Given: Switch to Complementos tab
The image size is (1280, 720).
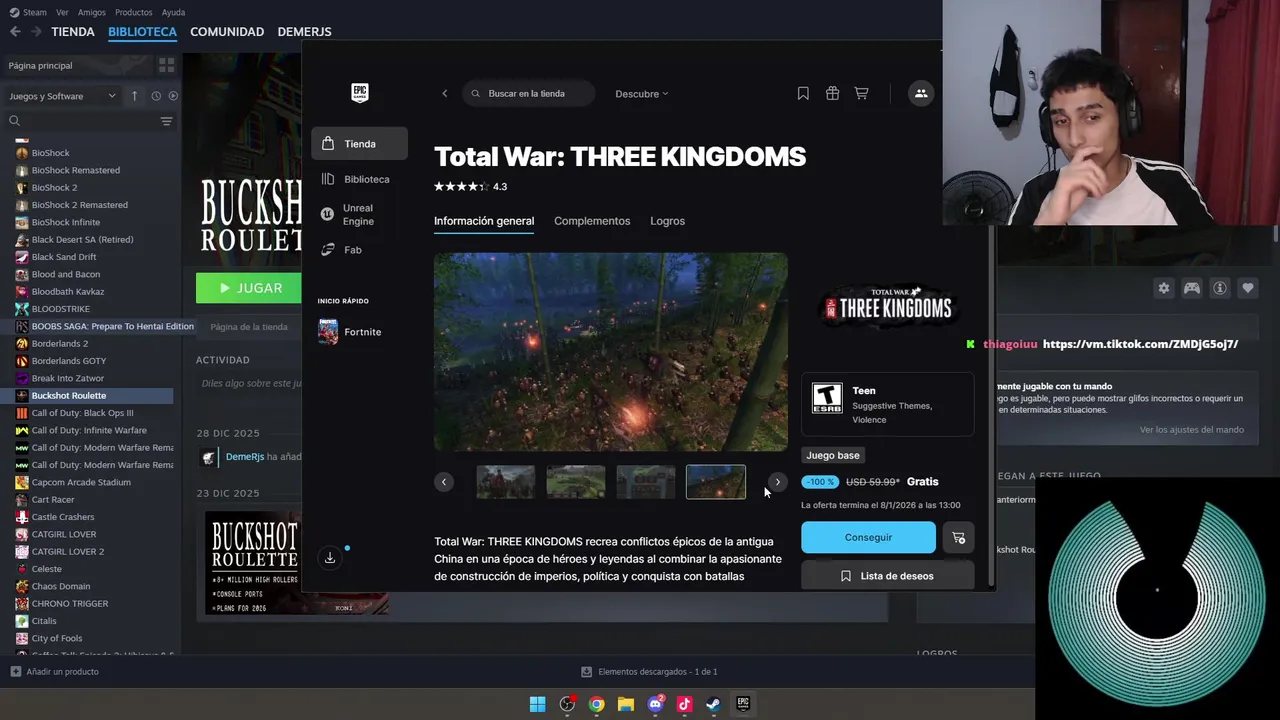Looking at the screenshot, I should click(592, 221).
